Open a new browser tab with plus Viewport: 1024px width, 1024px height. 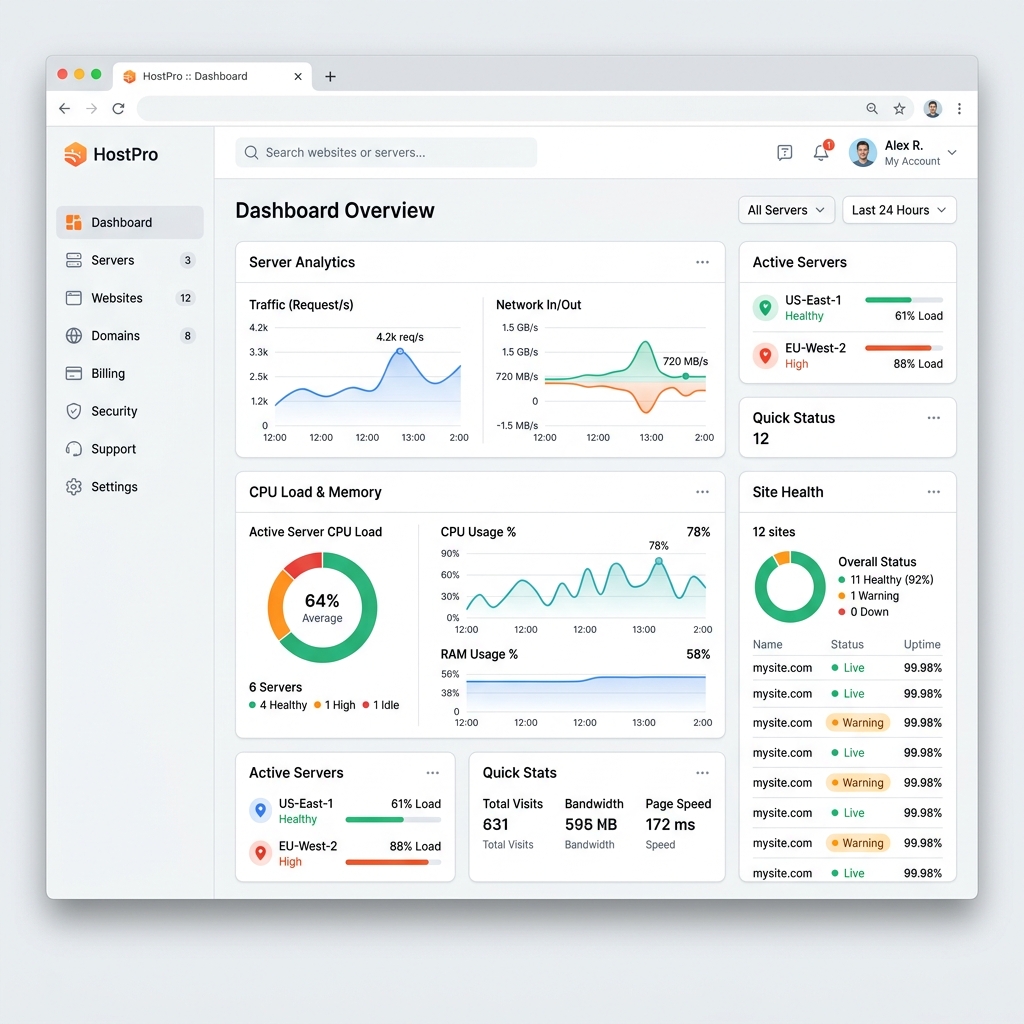(330, 77)
